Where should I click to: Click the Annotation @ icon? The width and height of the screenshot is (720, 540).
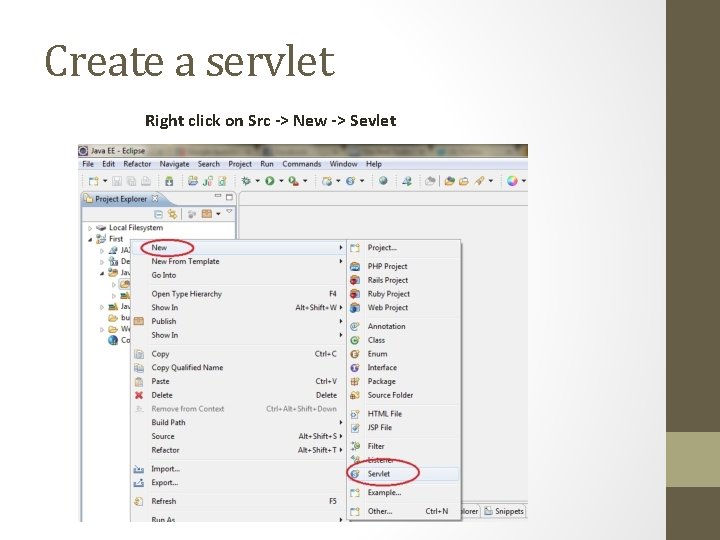pos(354,326)
